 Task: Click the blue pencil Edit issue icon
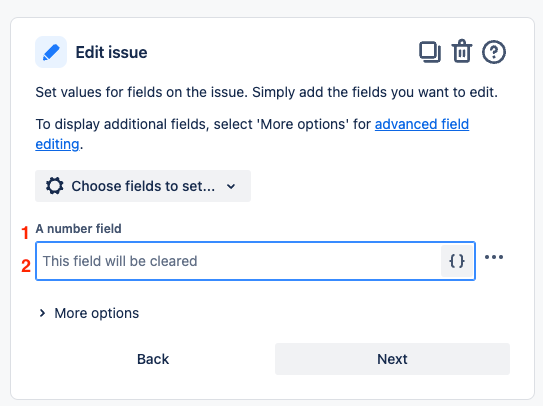[51, 52]
